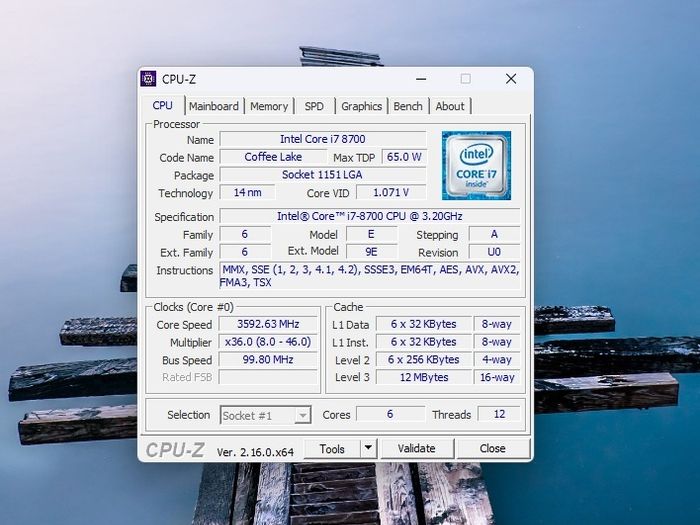This screenshot has width=700, height=525.
Task: Click the Max TDP value 65.0 W
Action: pos(404,157)
